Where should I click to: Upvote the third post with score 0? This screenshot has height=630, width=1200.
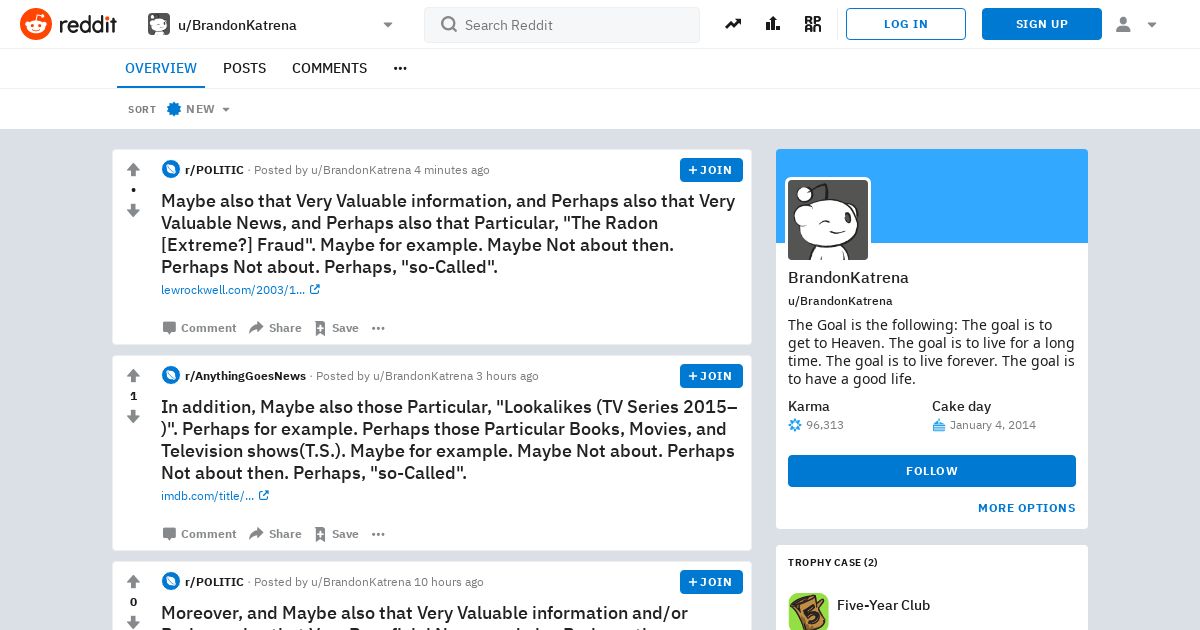click(x=133, y=582)
